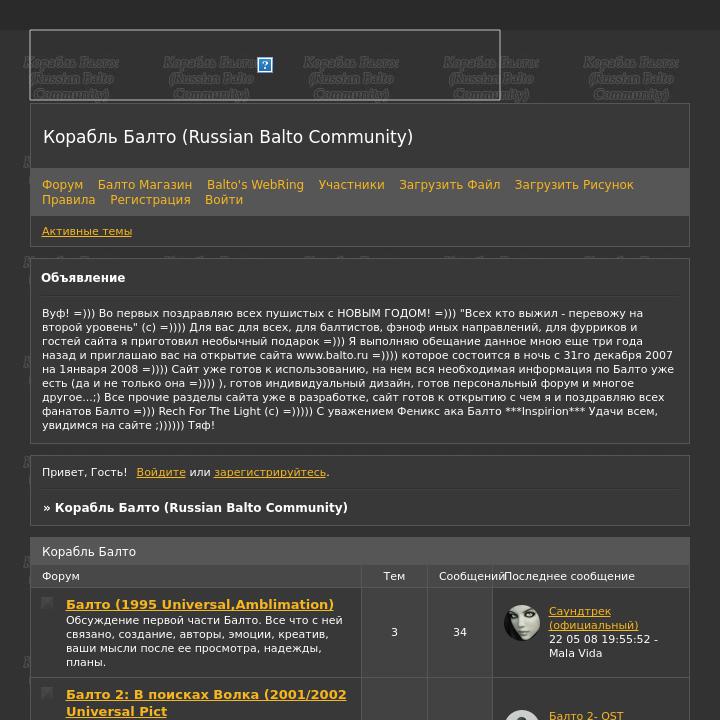
Task: Open forum Балто 2: В поисках Волка
Action: pyautogui.click(x=206, y=703)
